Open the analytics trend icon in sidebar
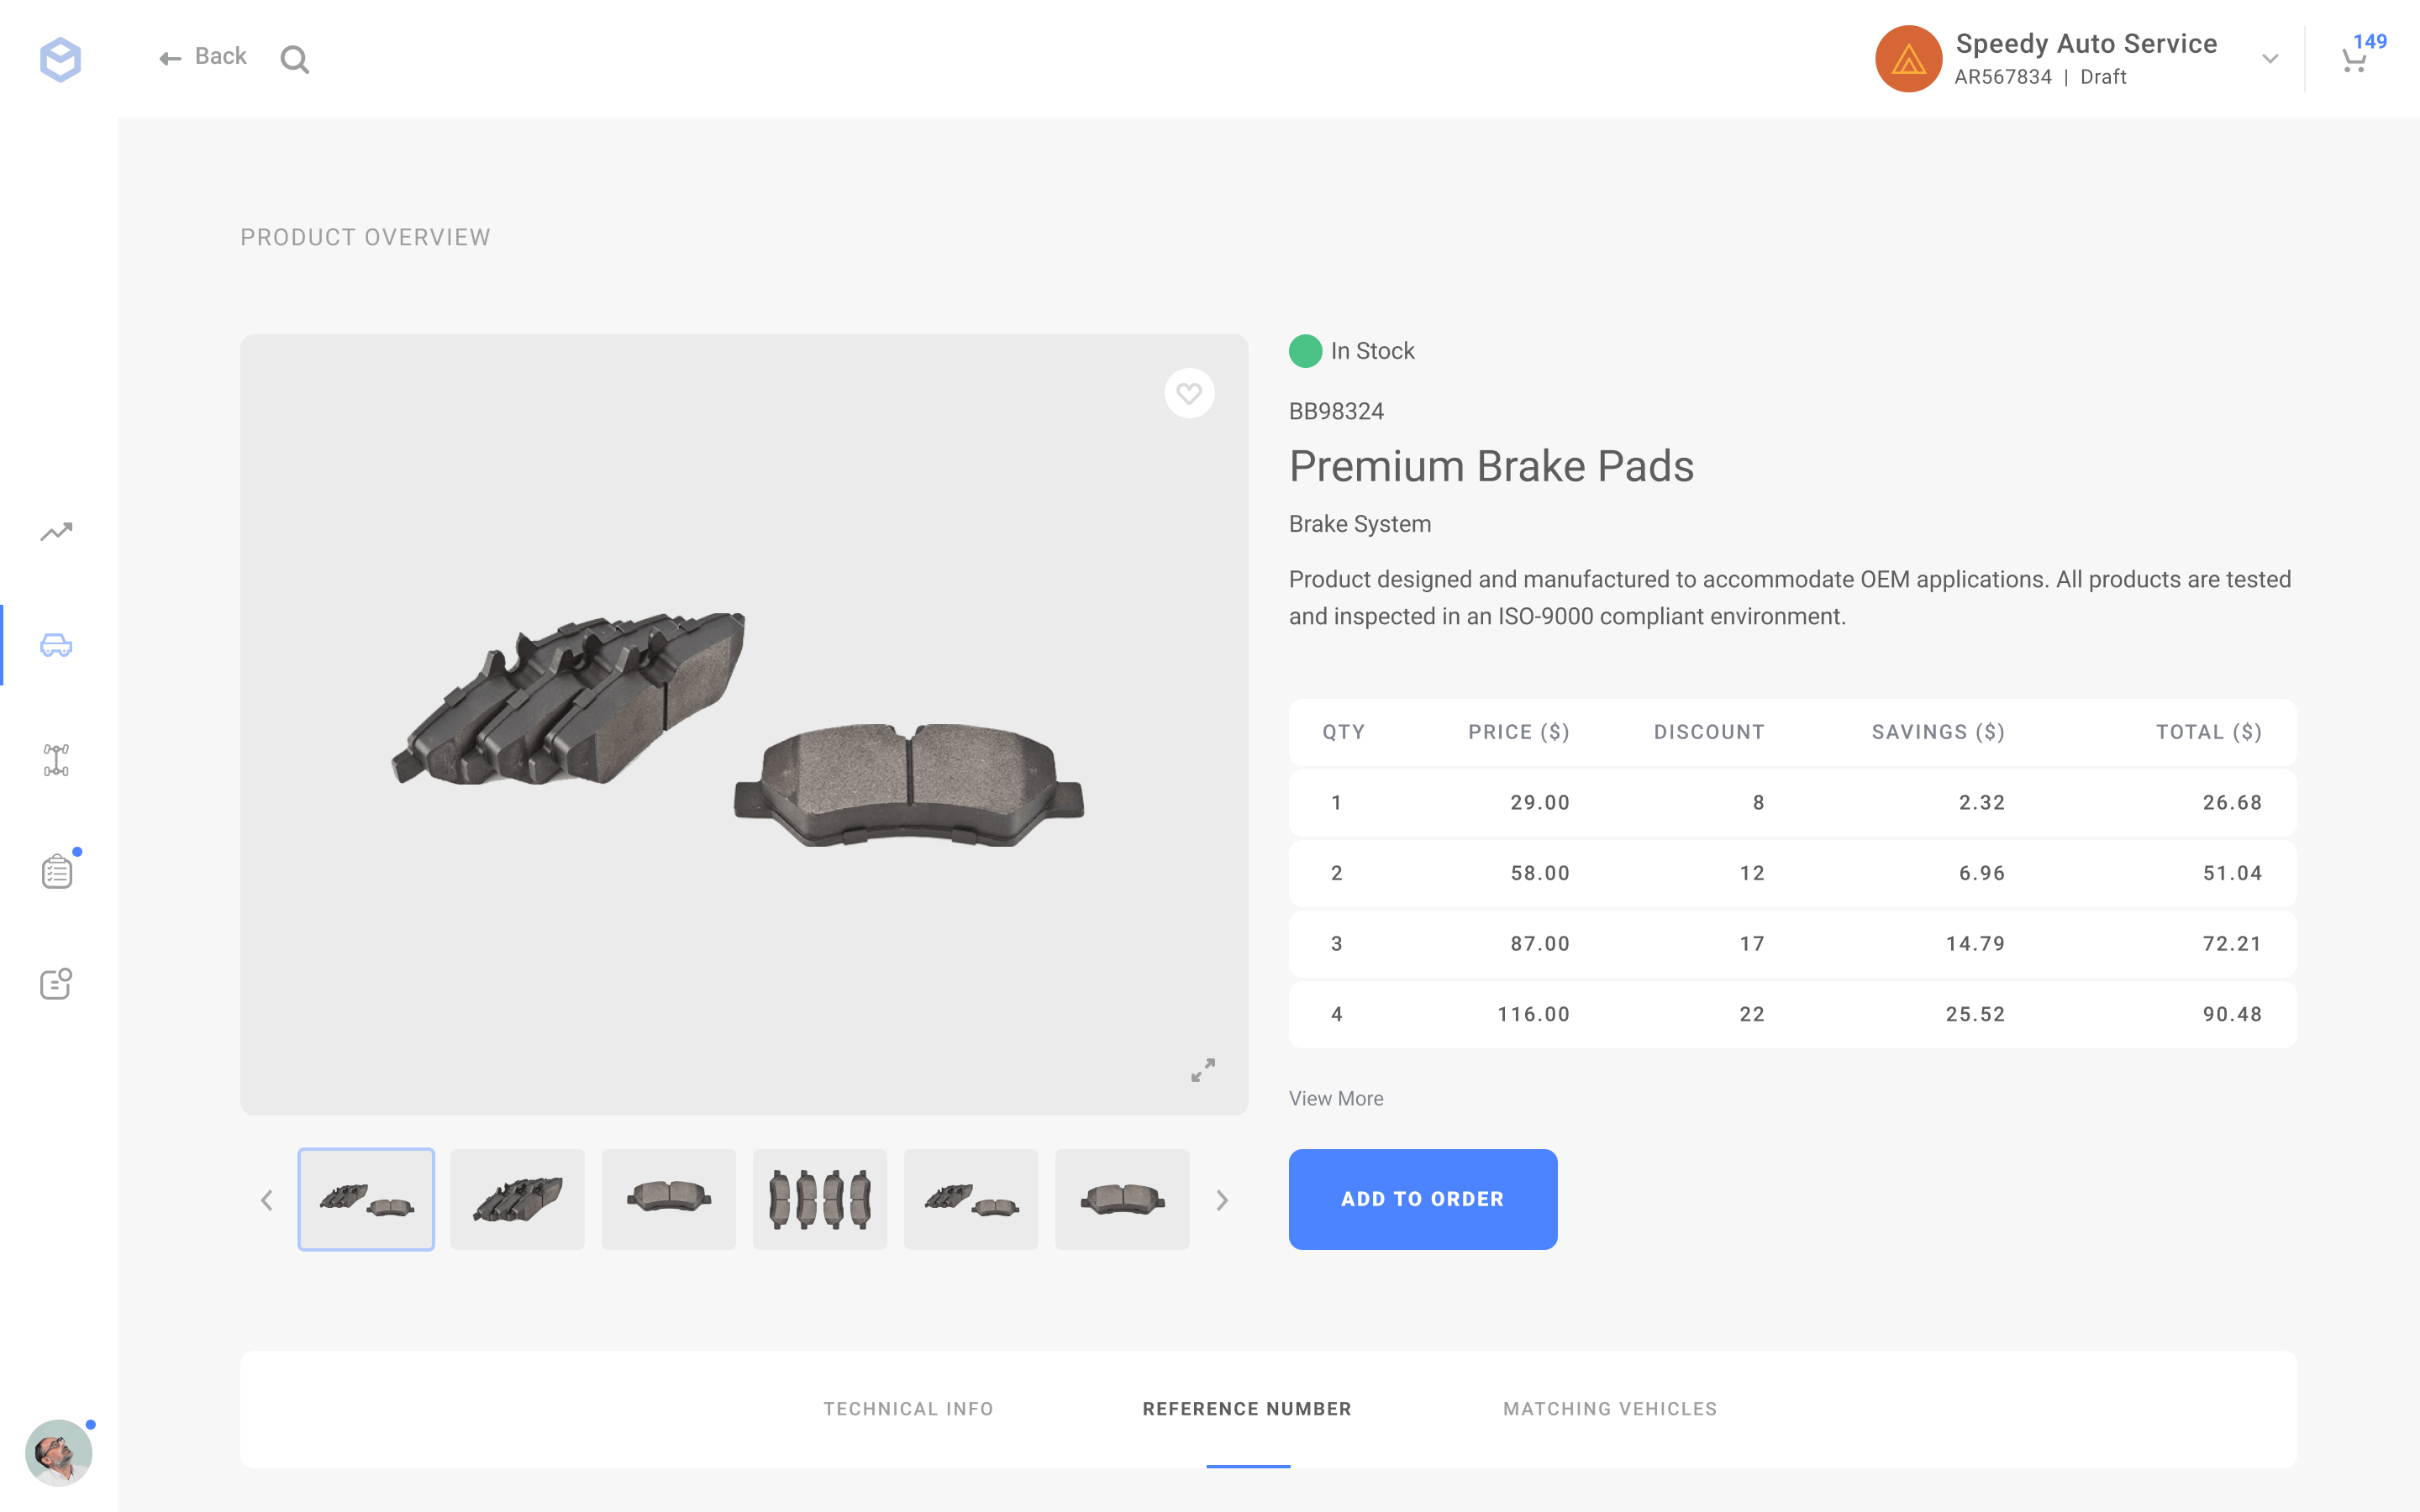The height and width of the screenshot is (1512, 2420). 56,531
